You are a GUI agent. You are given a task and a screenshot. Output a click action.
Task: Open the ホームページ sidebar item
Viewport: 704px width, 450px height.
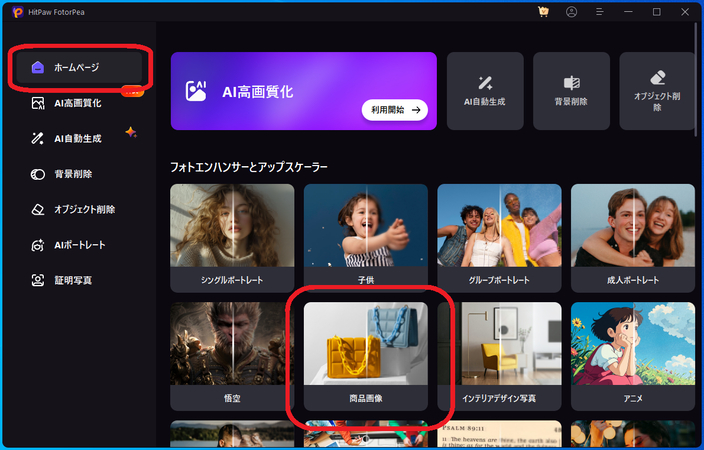pyautogui.click(x=79, y=67)
